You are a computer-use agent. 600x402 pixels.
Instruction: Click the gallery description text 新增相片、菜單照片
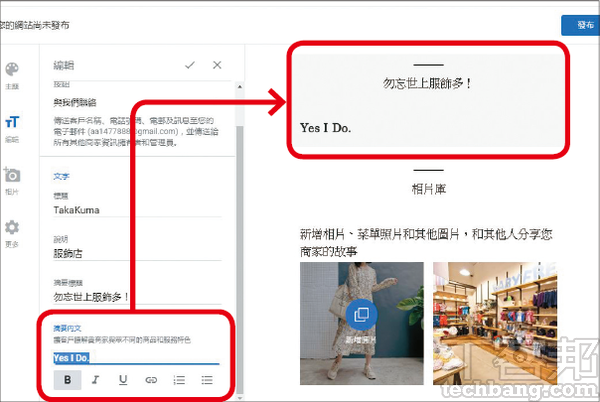[x=426, y=243]
